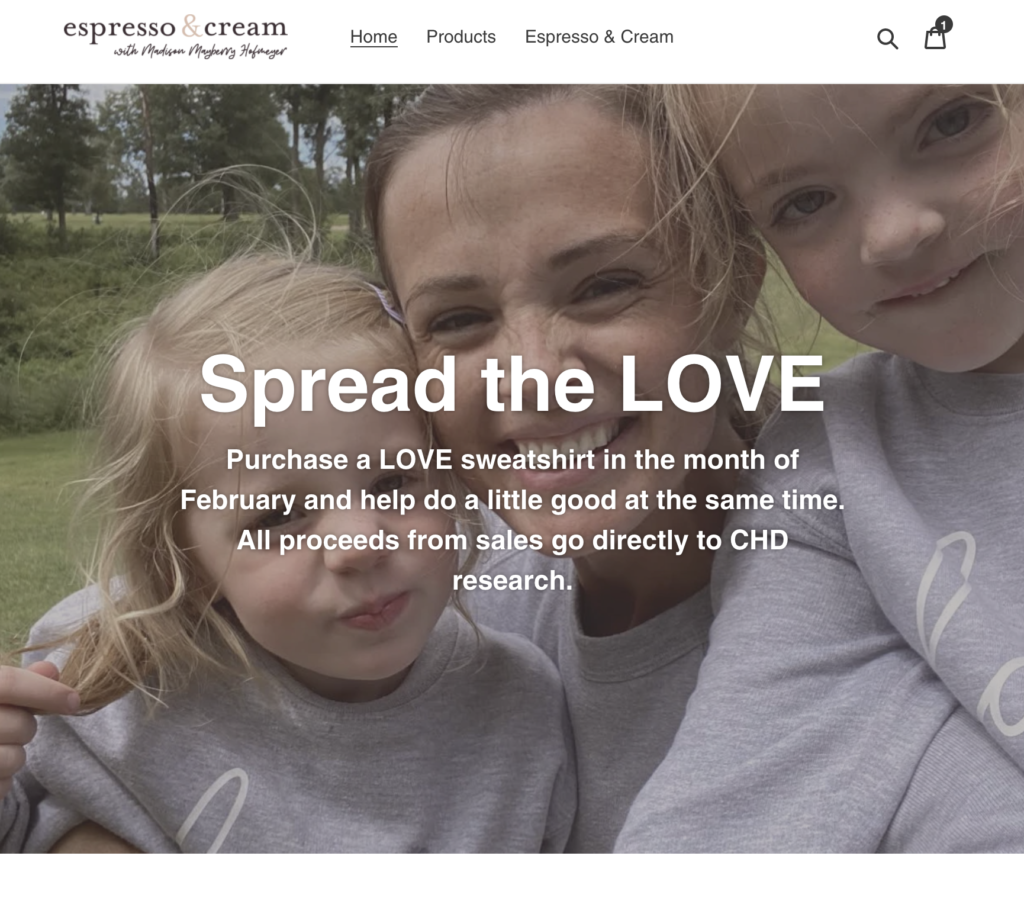Click the cart item count badge
This screenshot has width=1024, height=901.
click(x=944, y=25)
